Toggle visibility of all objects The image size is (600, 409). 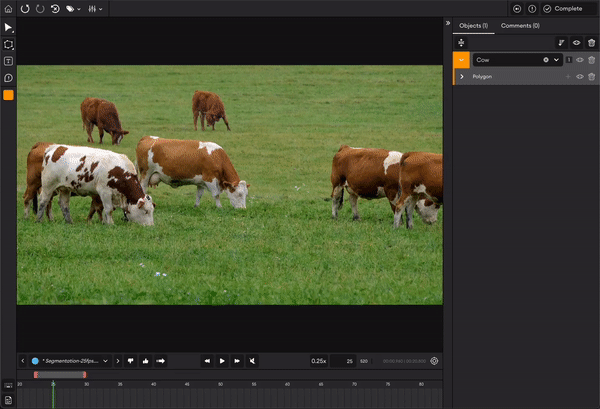(x=578, y=43)
